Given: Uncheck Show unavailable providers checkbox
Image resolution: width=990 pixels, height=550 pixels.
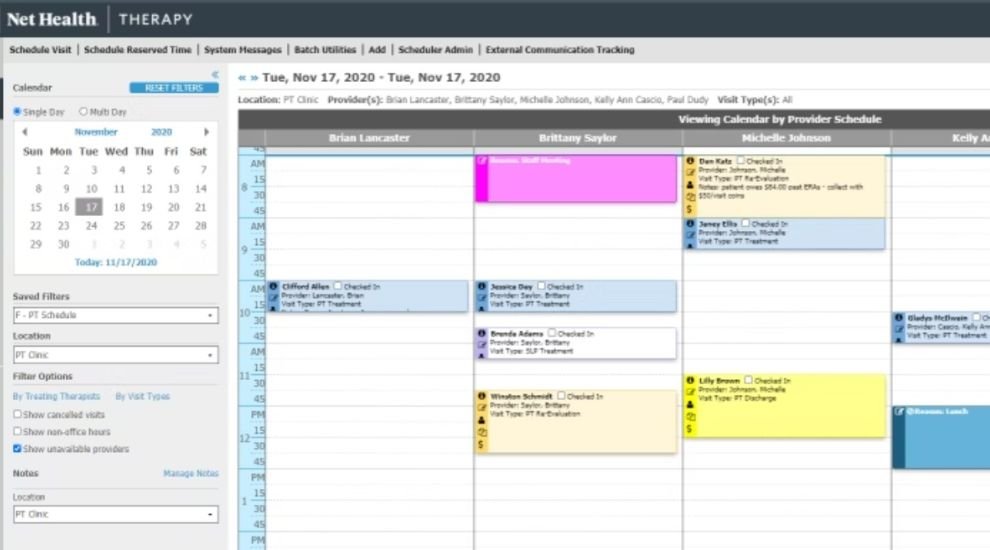Looking at the screenshot, I should point(17,448).
